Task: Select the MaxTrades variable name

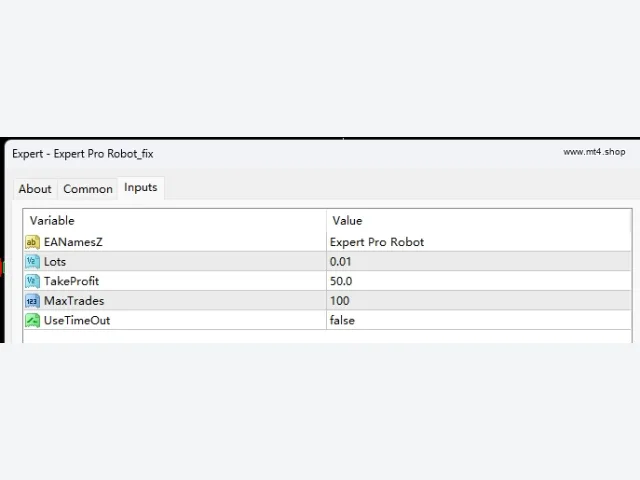Action: [x=74, y=301]
